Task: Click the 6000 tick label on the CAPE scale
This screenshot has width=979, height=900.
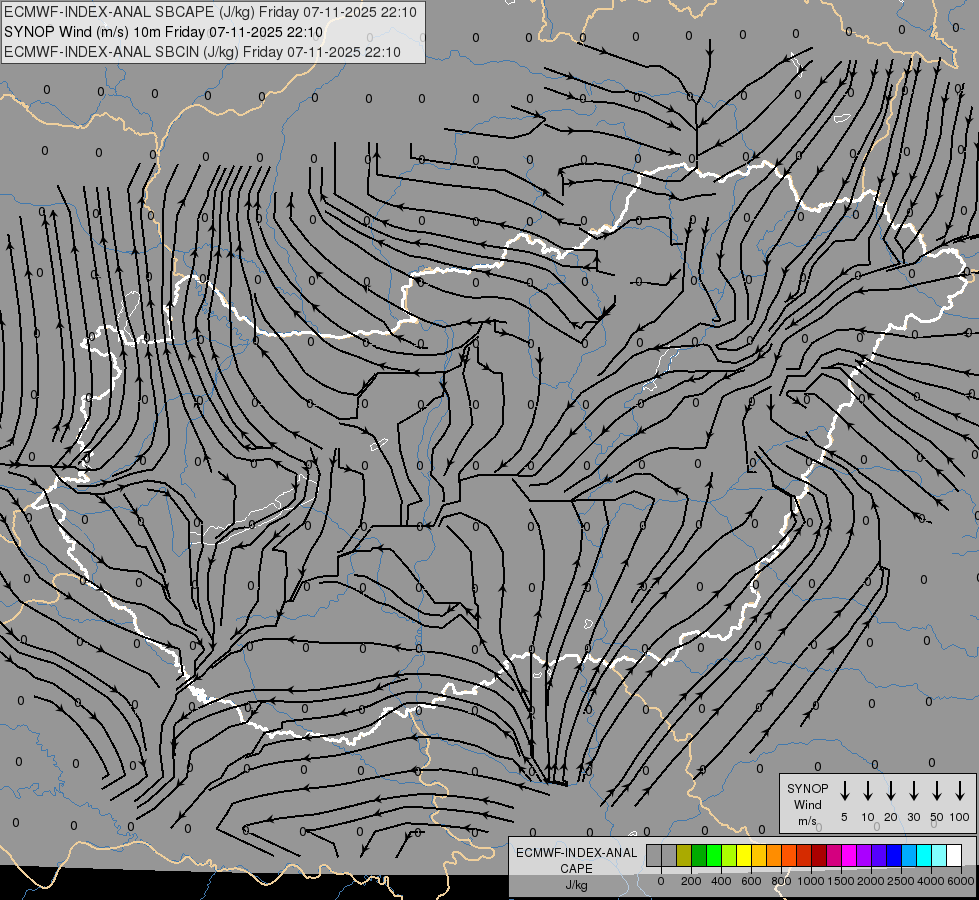Action: pyautogui.click(x=961, y=881)
